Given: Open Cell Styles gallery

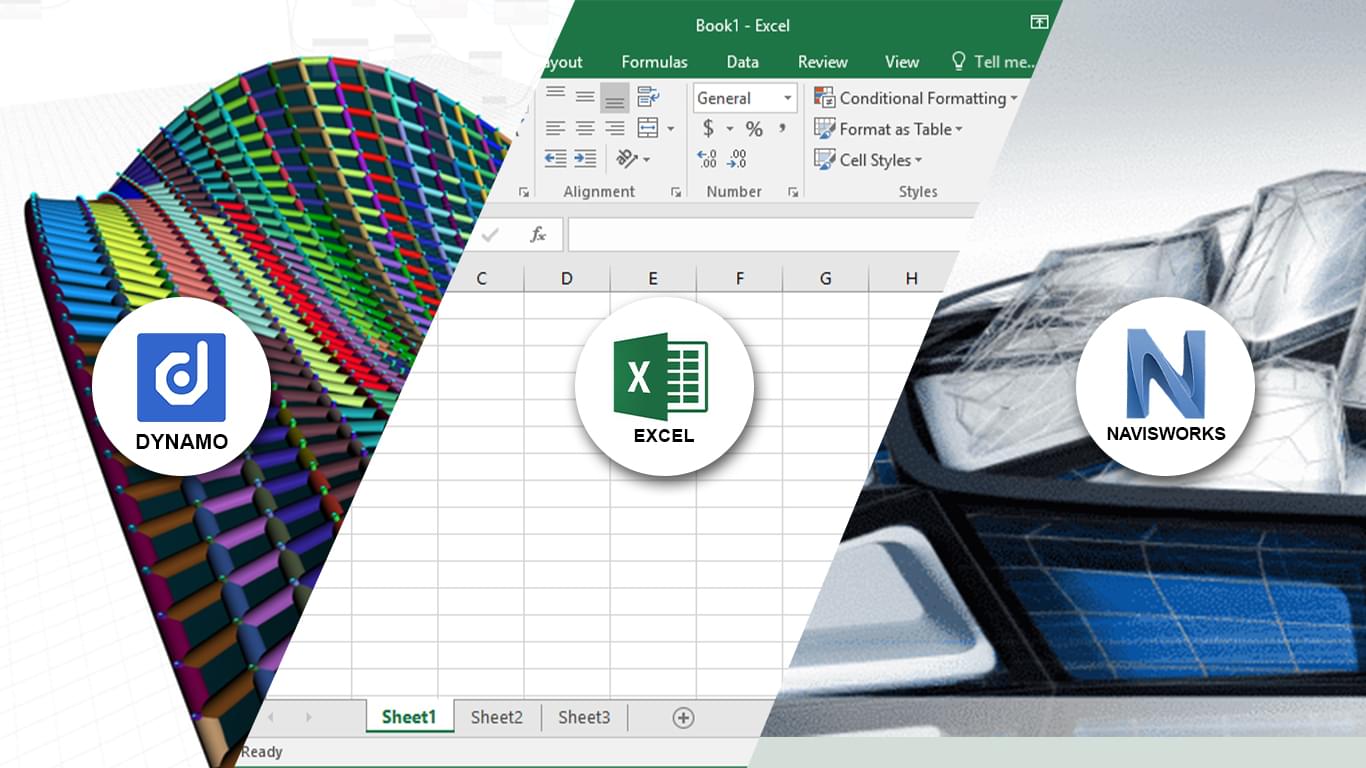Looking at the screenshot, I should tap(868, 160).
